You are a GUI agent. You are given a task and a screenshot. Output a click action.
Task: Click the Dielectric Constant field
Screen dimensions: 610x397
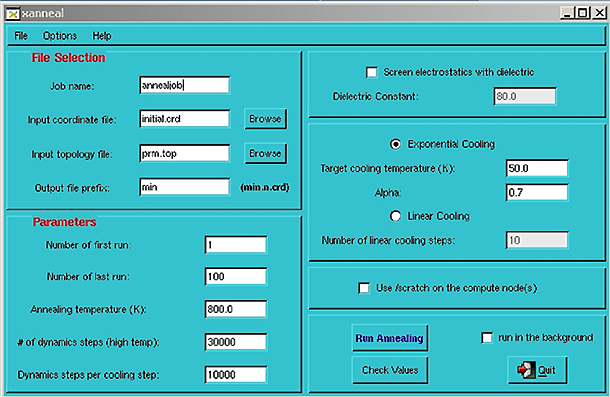click(525, 96)
